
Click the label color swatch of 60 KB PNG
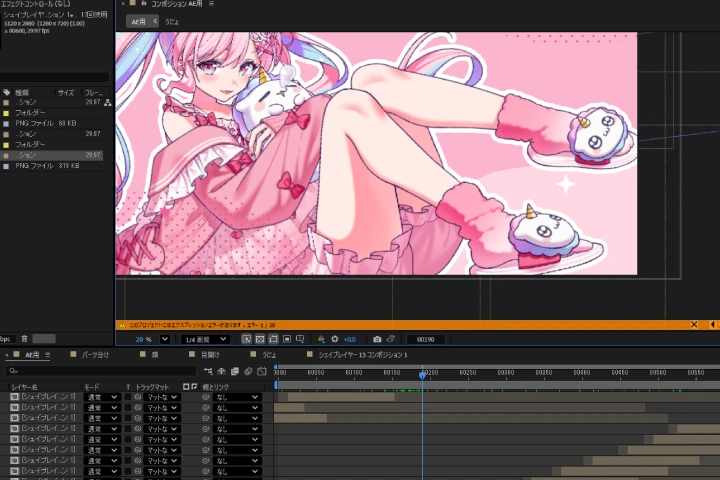click(x=6, y=124)
